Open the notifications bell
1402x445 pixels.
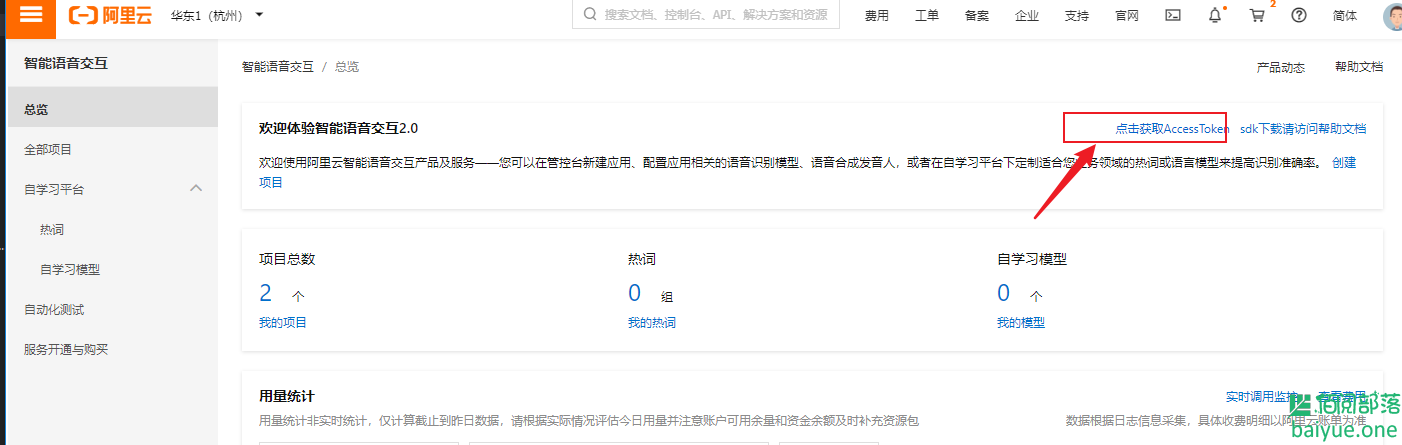(x=1215, y=15)
